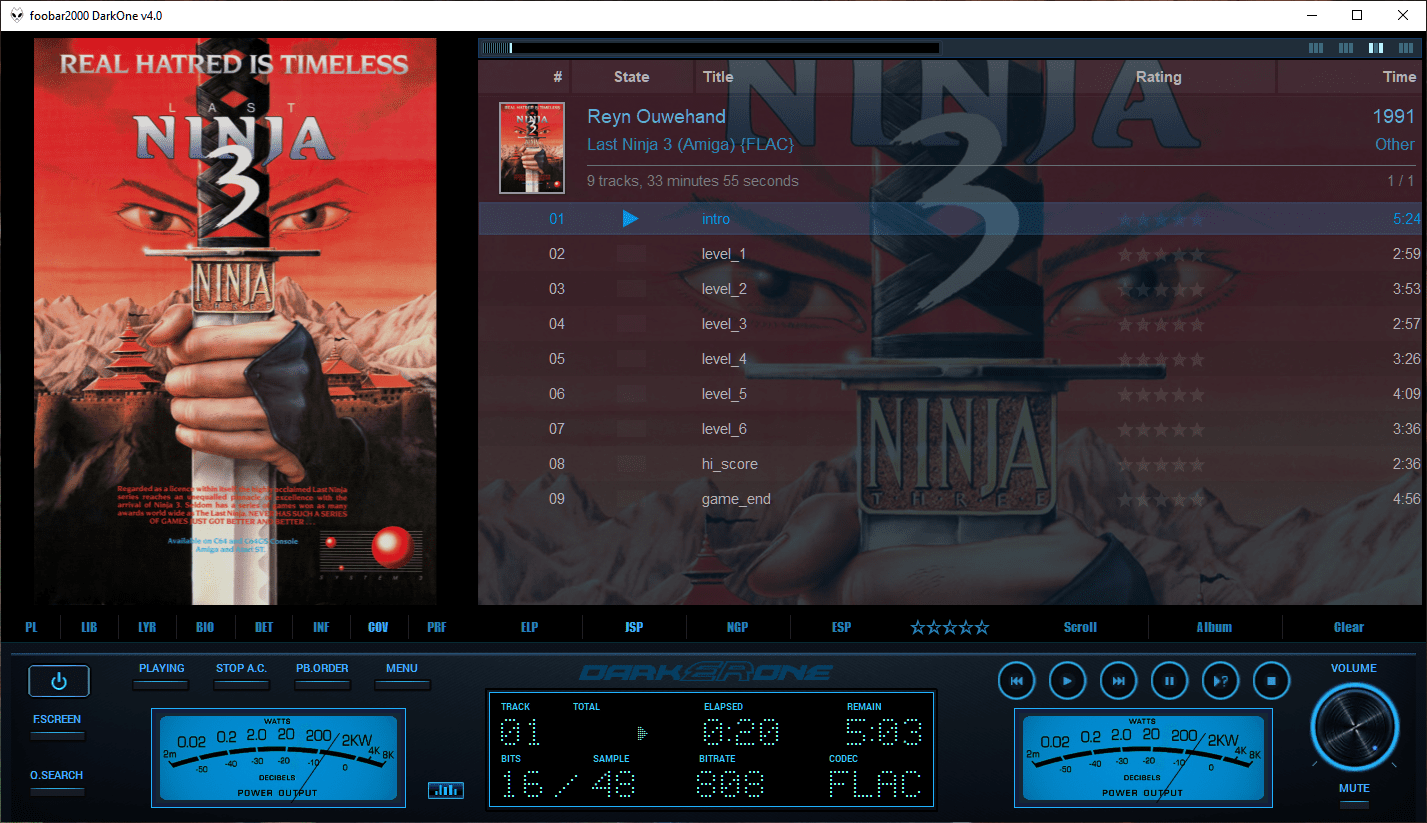Skip to the previous track
This screenshot has height=823, width=1427.
tap(1016, 681)
